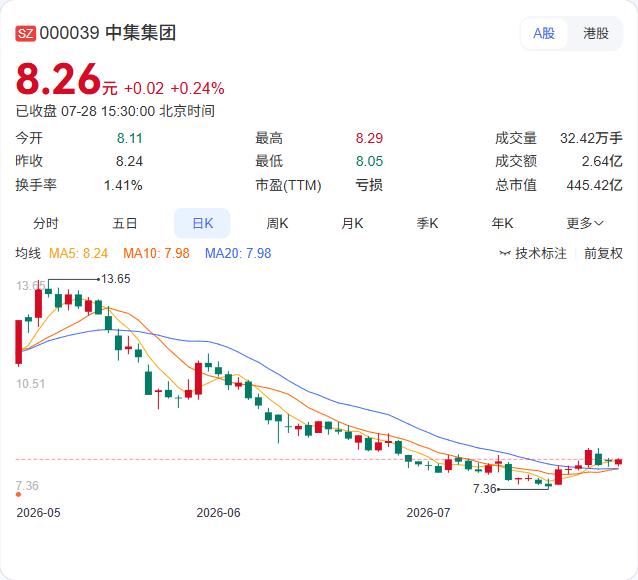The image size is (638, 580).
Task: Select the 年K chart tab
Action: tap(502, 223)
